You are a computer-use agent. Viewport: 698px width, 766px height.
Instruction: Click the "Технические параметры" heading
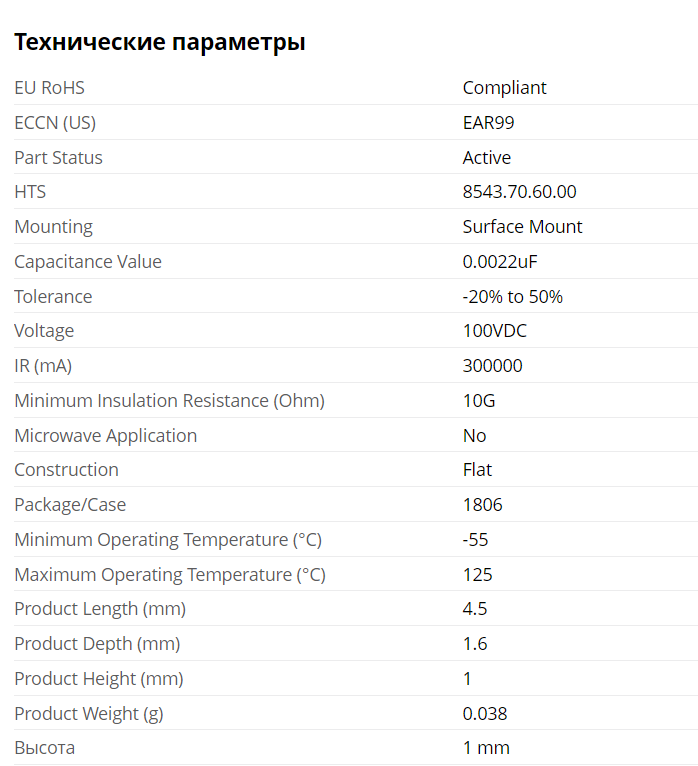[x=160, y=42]
